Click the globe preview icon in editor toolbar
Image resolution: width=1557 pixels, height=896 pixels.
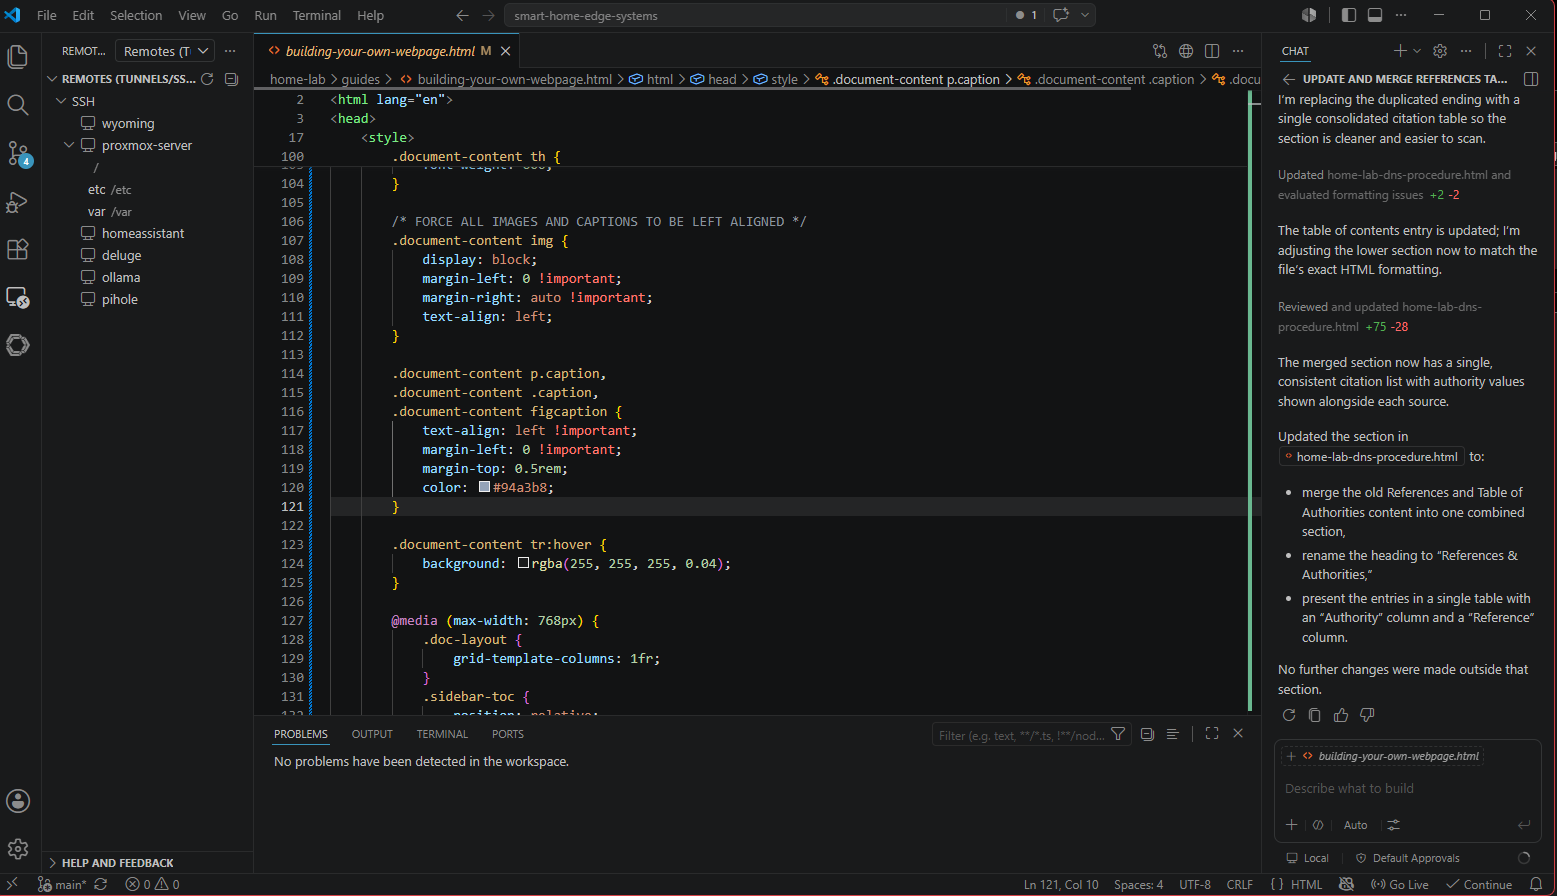(1186, 51)
